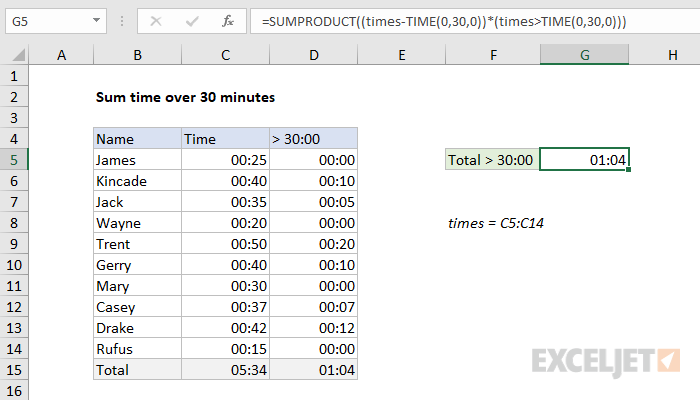Select Kincade's time cell 00:40
Image resolution: width=700 pixels, height=400 pixels.
(x=225, y=181)
